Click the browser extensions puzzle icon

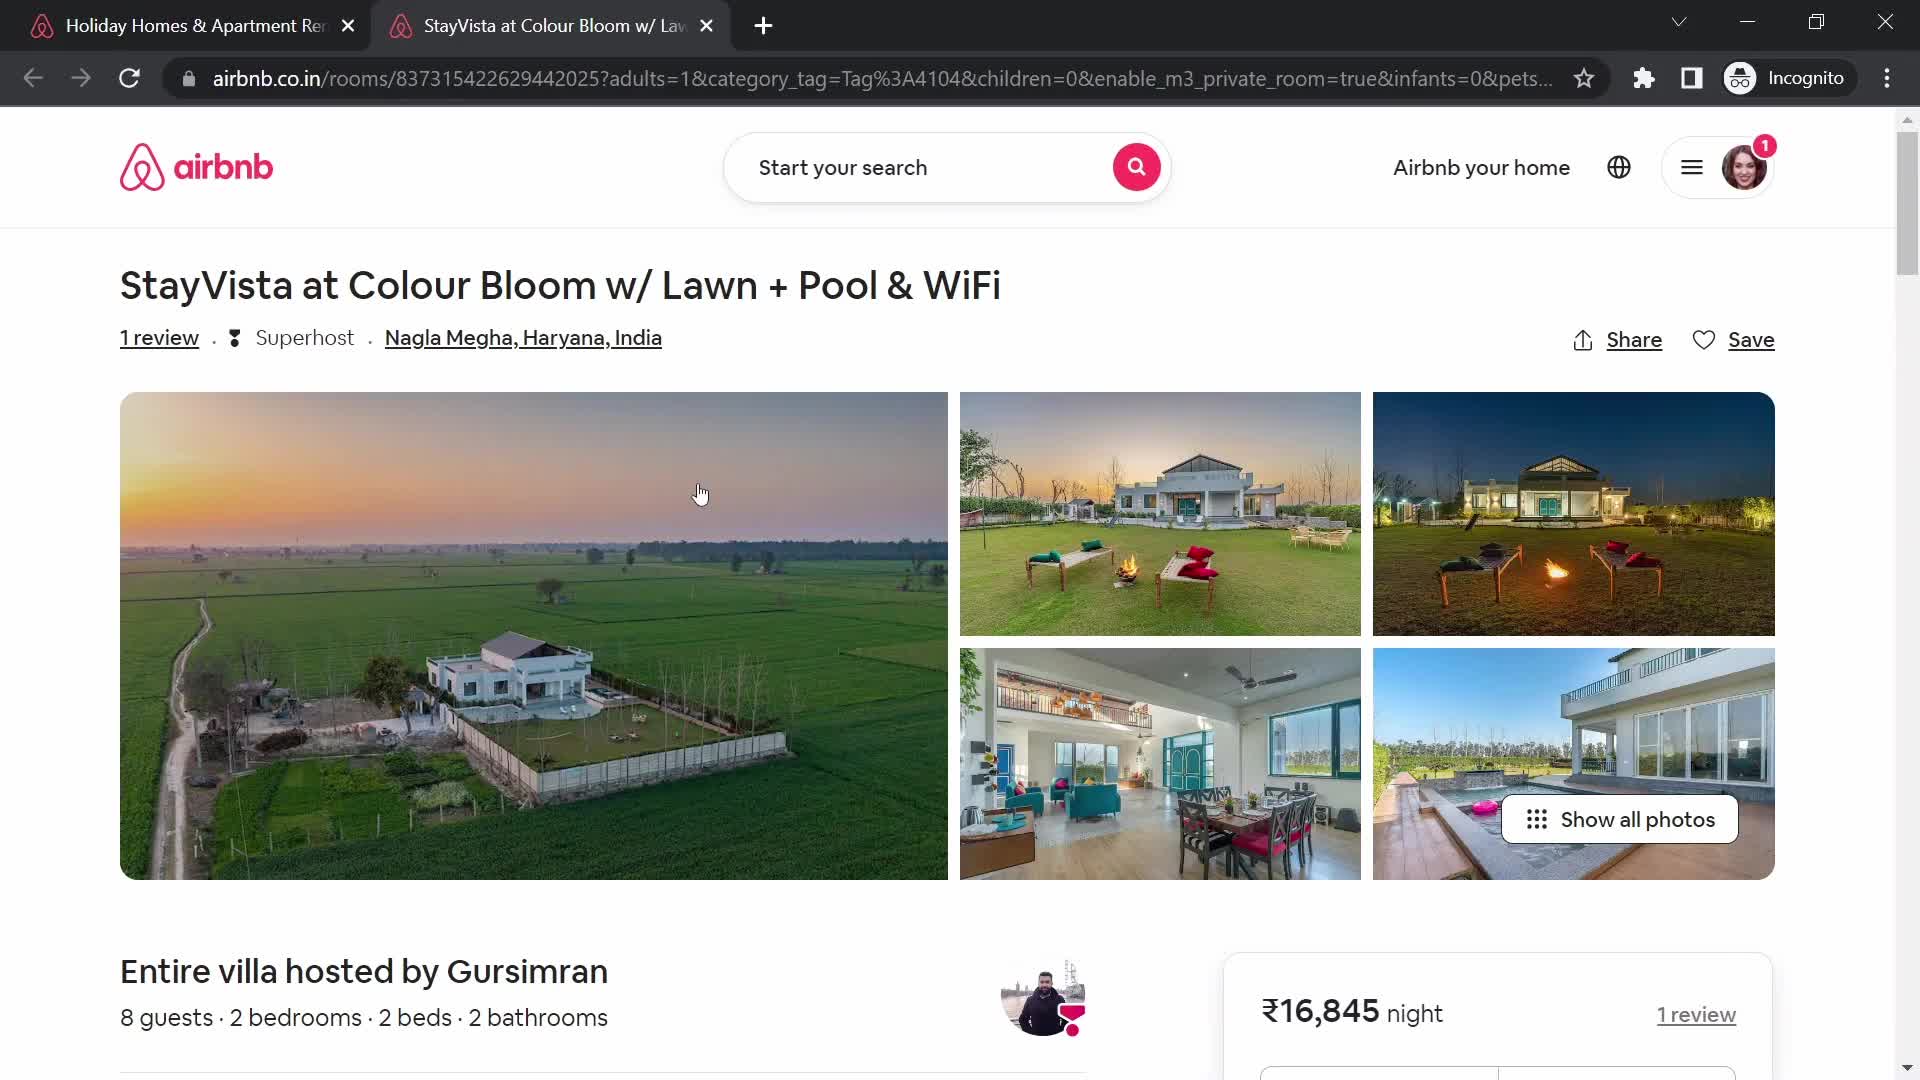(1644, 78)
